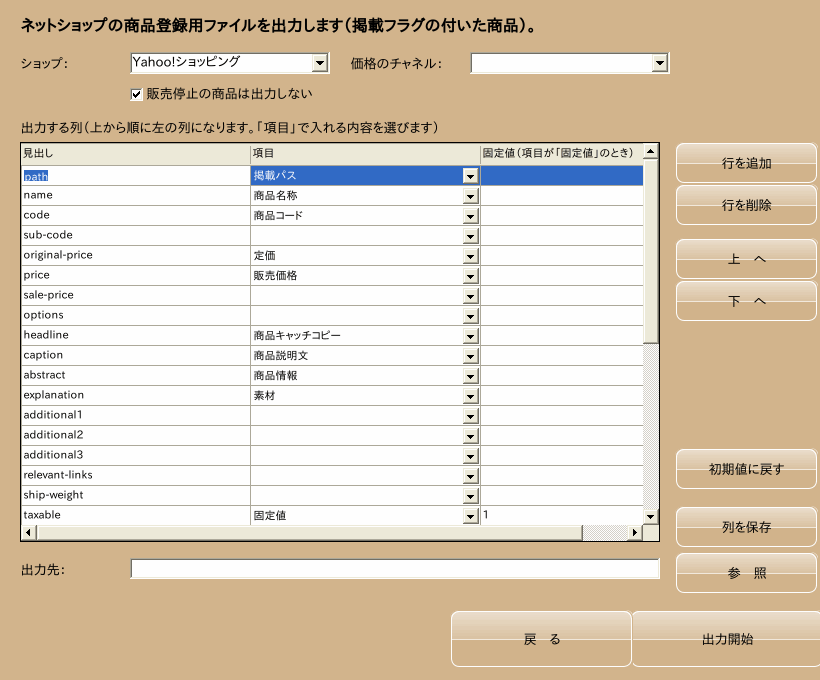Open the 項目 dropdown for options row

[x=471, y=316]
